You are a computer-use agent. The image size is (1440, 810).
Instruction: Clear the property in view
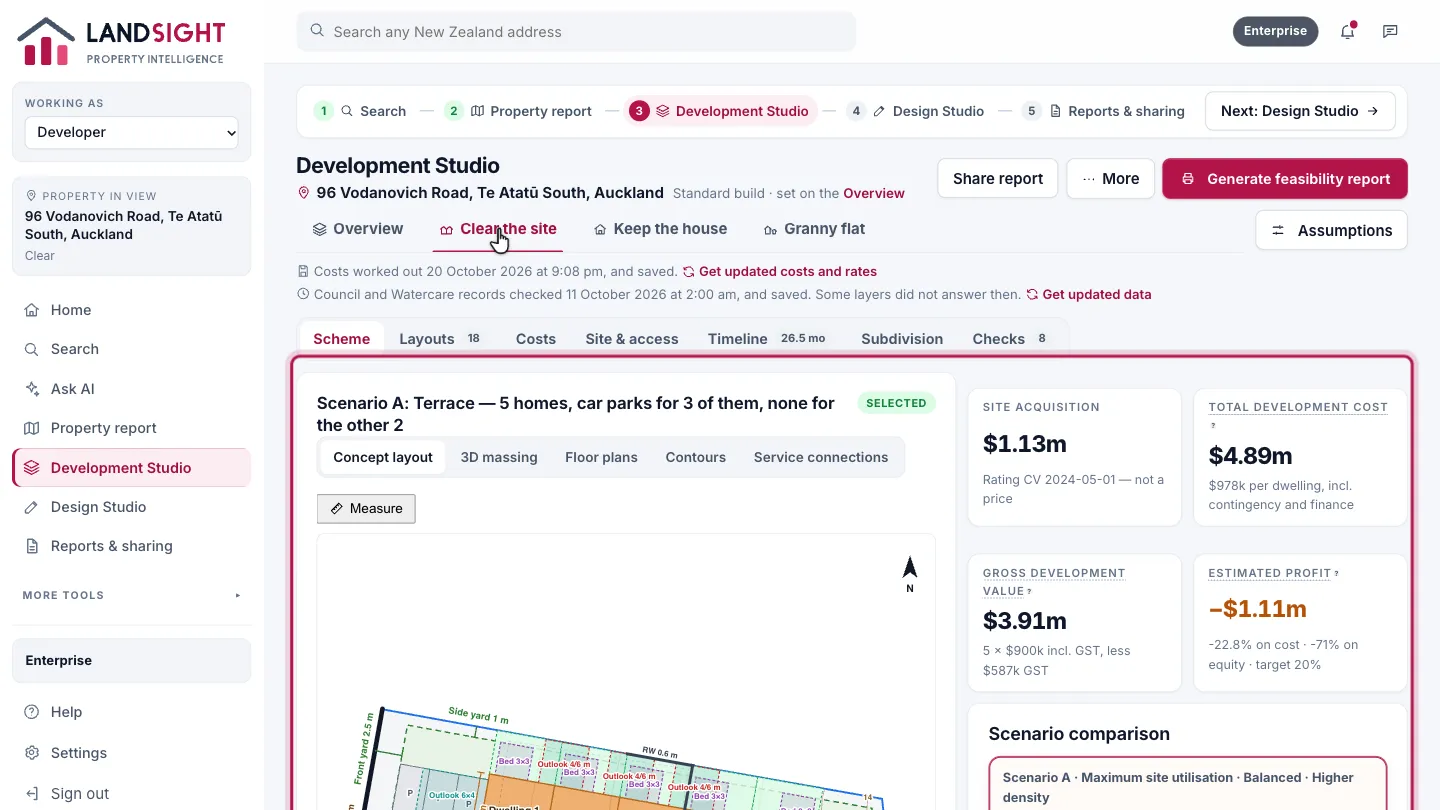[40, 255]
